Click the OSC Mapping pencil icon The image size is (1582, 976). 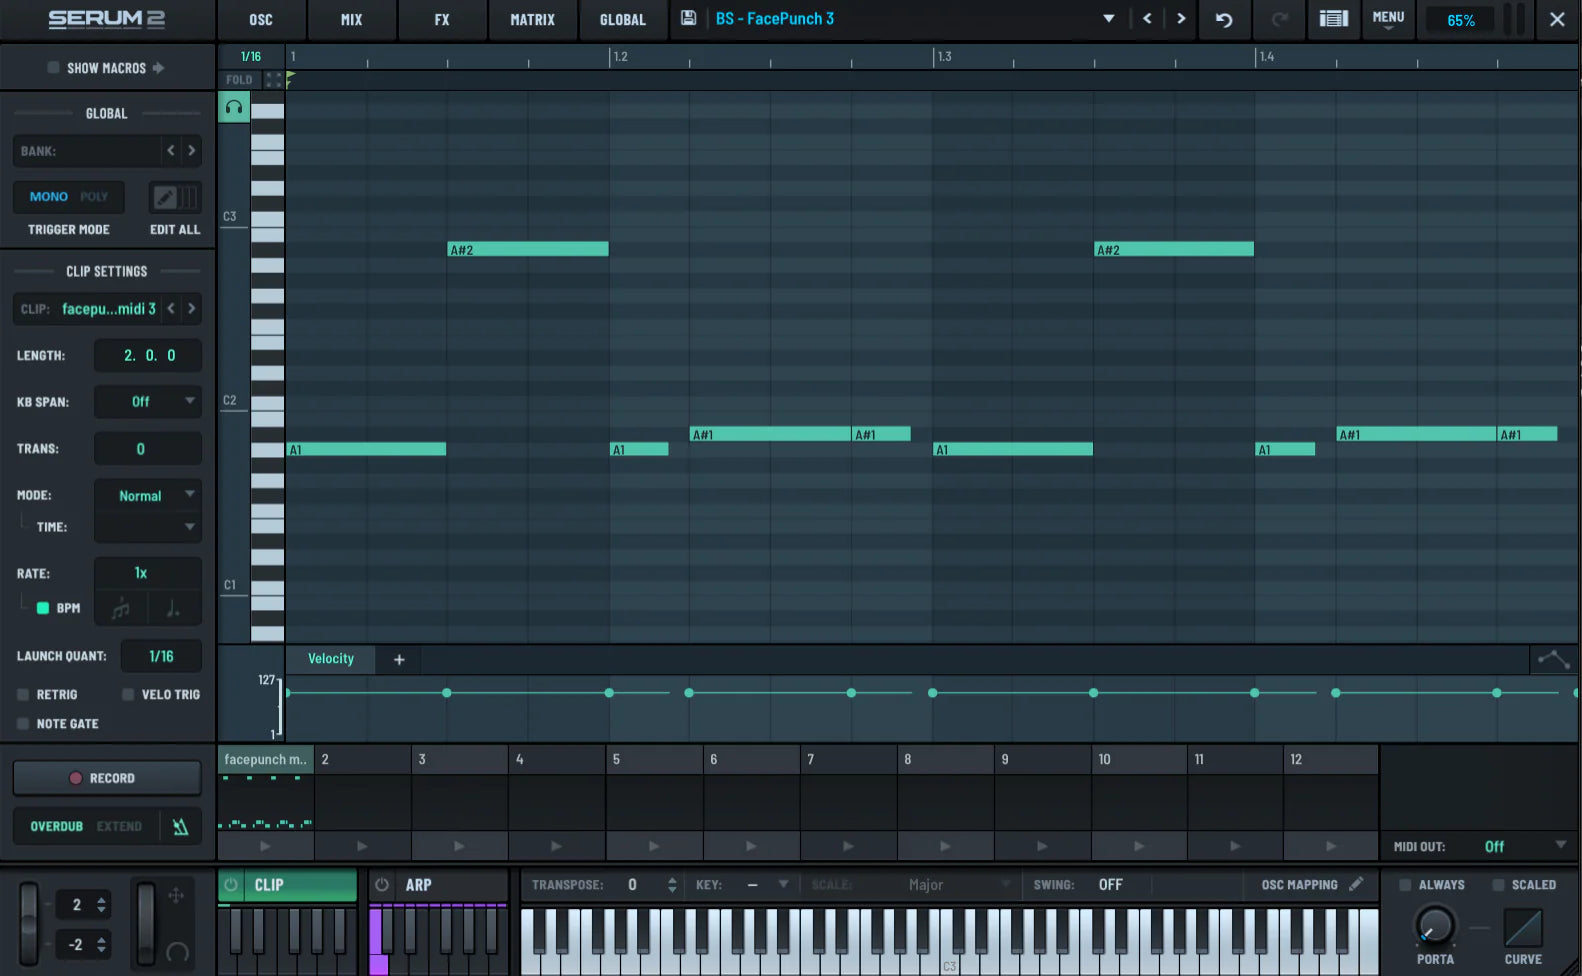coord(1356,884)
